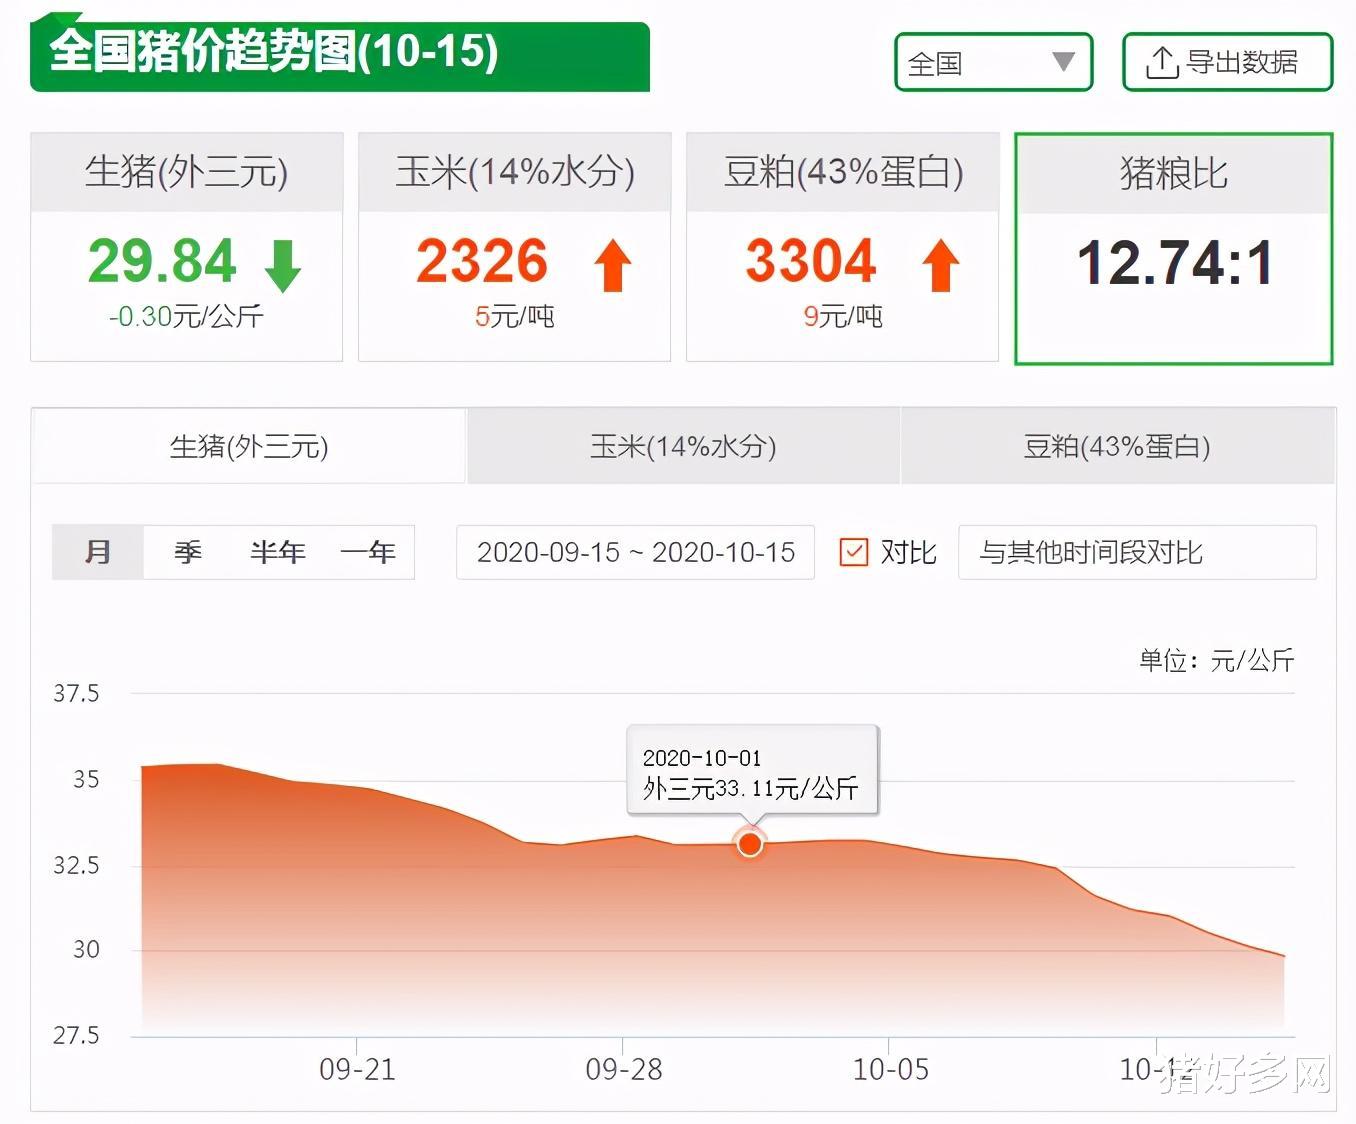1356x1124 pixels.
Task: Open the 全国 region dropdown
Action: pyautogui.click(x=993, y=62)
